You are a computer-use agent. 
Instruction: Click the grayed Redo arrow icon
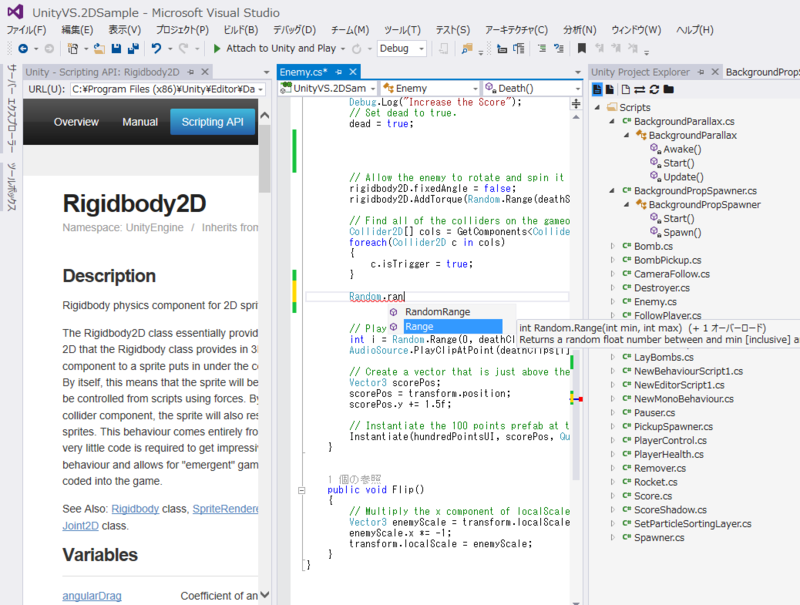[183, 48]
